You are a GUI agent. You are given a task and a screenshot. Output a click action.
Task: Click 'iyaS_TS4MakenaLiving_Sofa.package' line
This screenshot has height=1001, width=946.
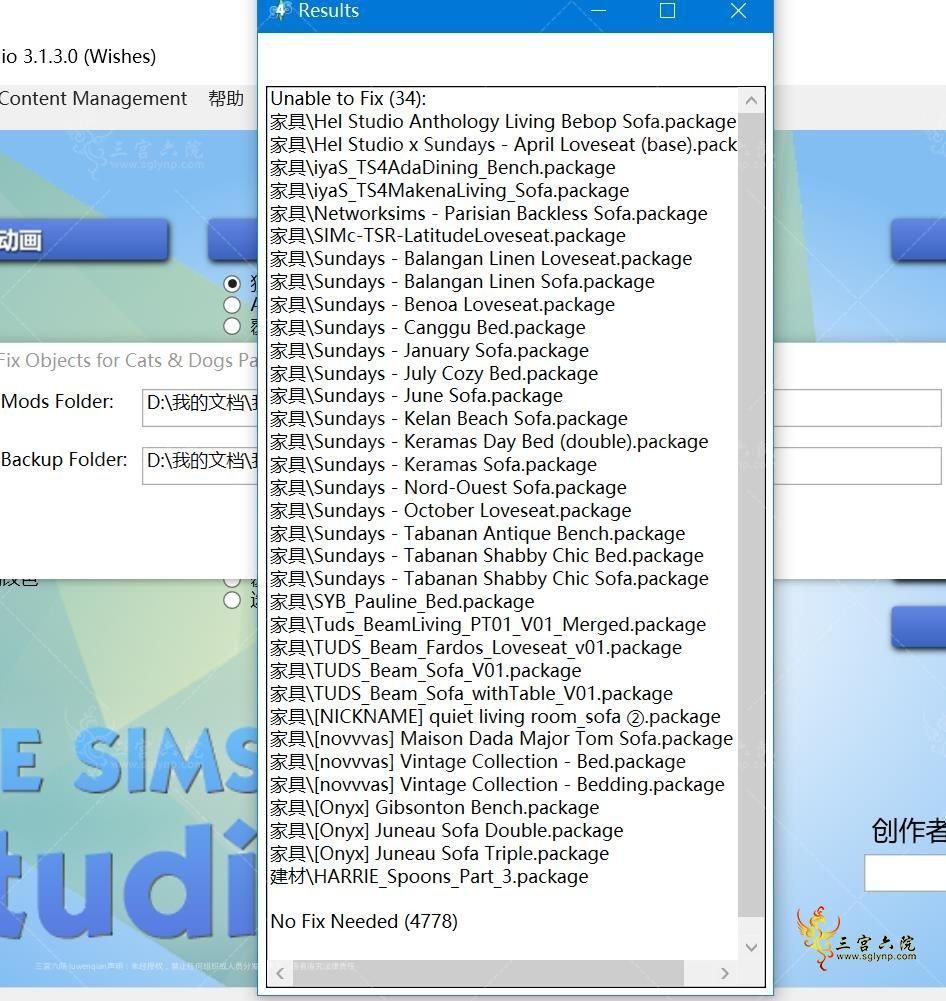pos(449,190)
